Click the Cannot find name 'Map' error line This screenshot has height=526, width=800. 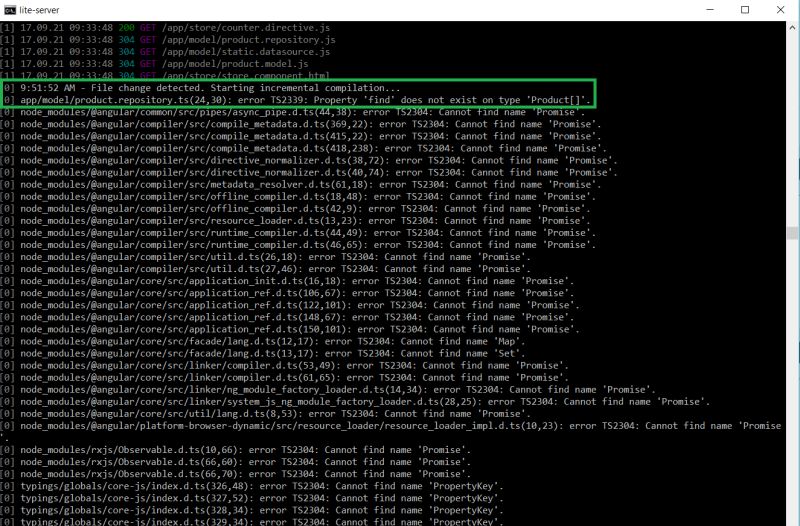263,341
